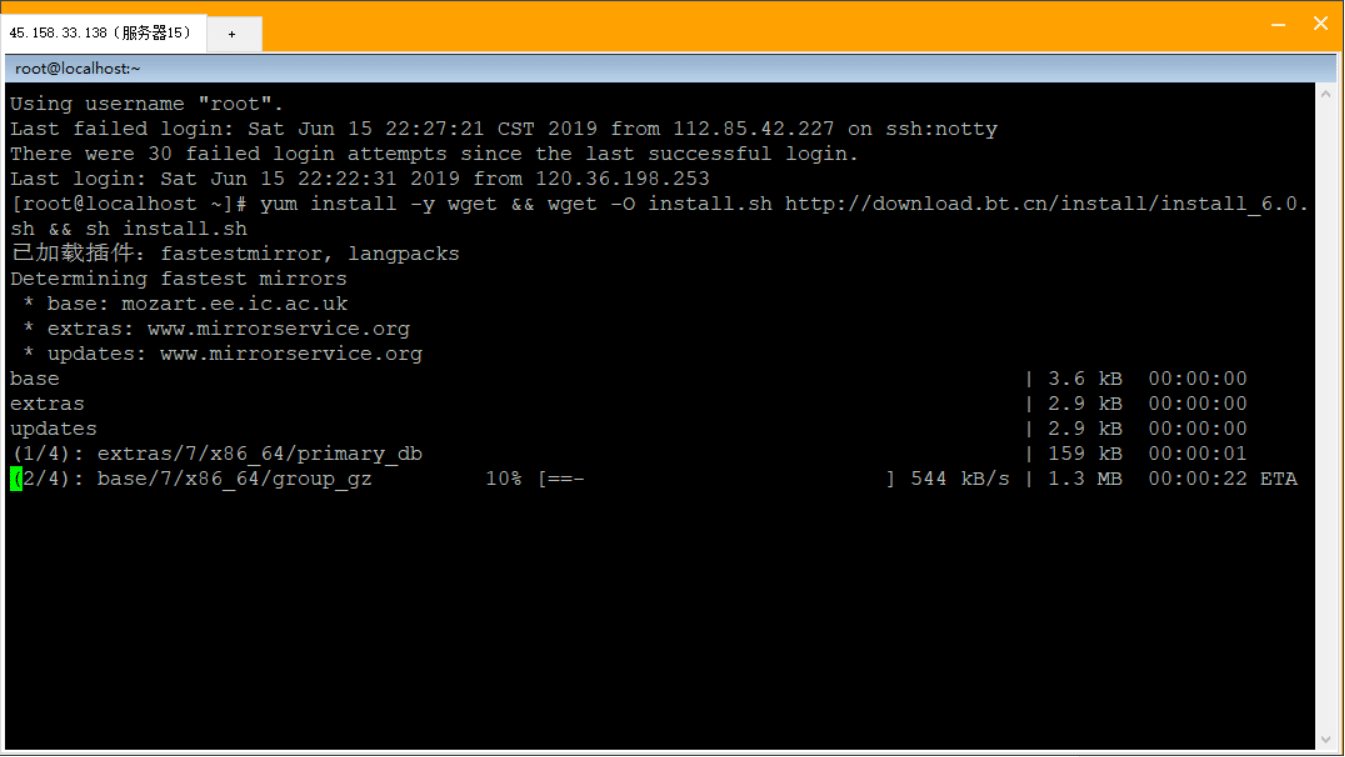Click the "Determining fastest mirrors" line
The image size is (1345, 757).
178,279
